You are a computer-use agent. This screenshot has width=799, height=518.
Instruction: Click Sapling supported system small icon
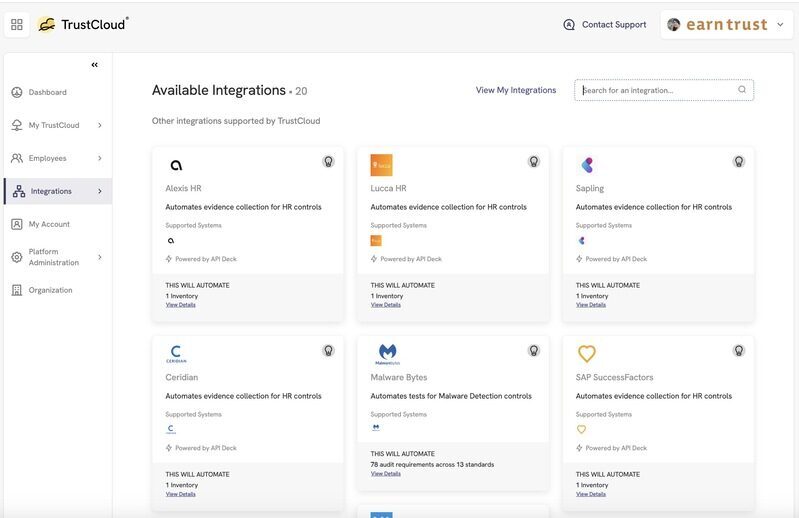pos(581,240)
